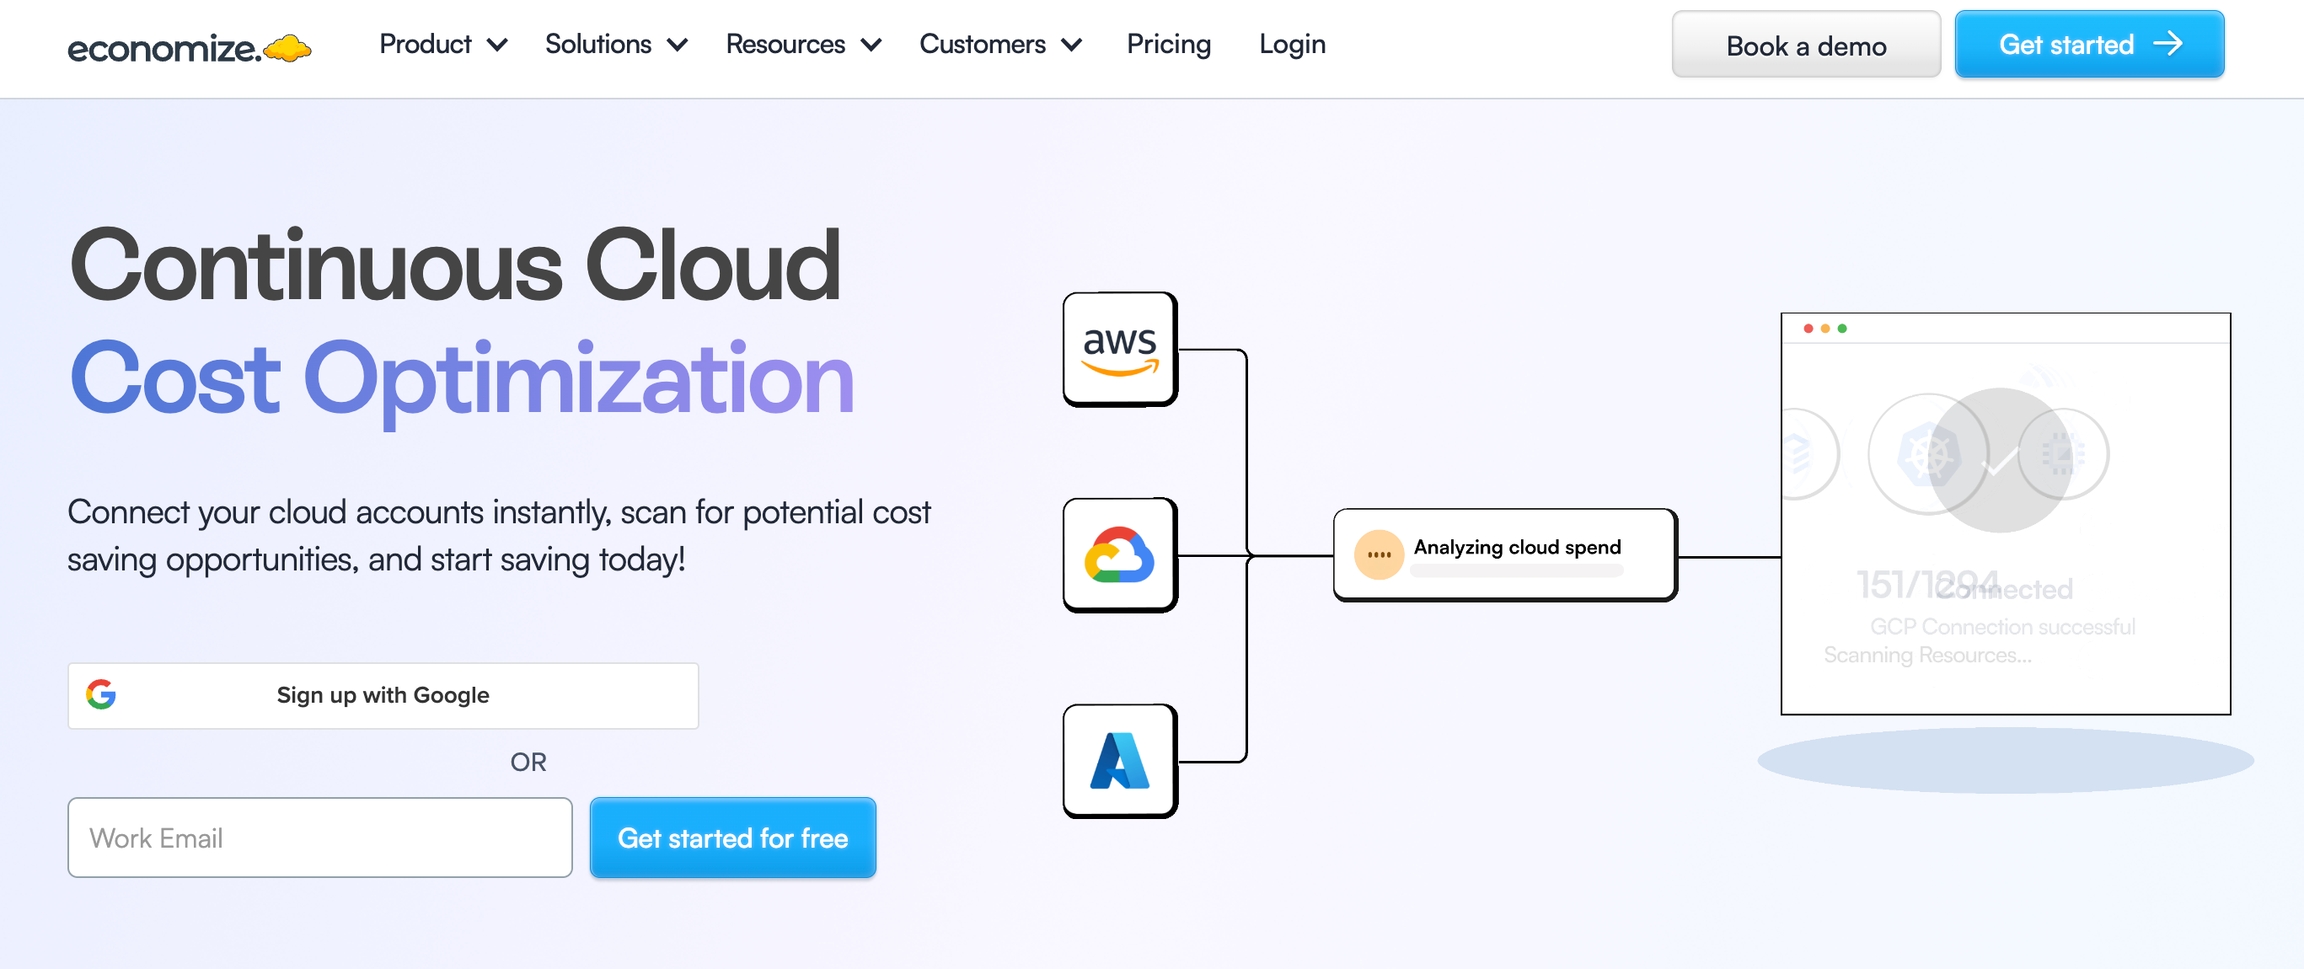Expand the Resources dropdown chevron
2304x969 pixels.
pos(871,45)
